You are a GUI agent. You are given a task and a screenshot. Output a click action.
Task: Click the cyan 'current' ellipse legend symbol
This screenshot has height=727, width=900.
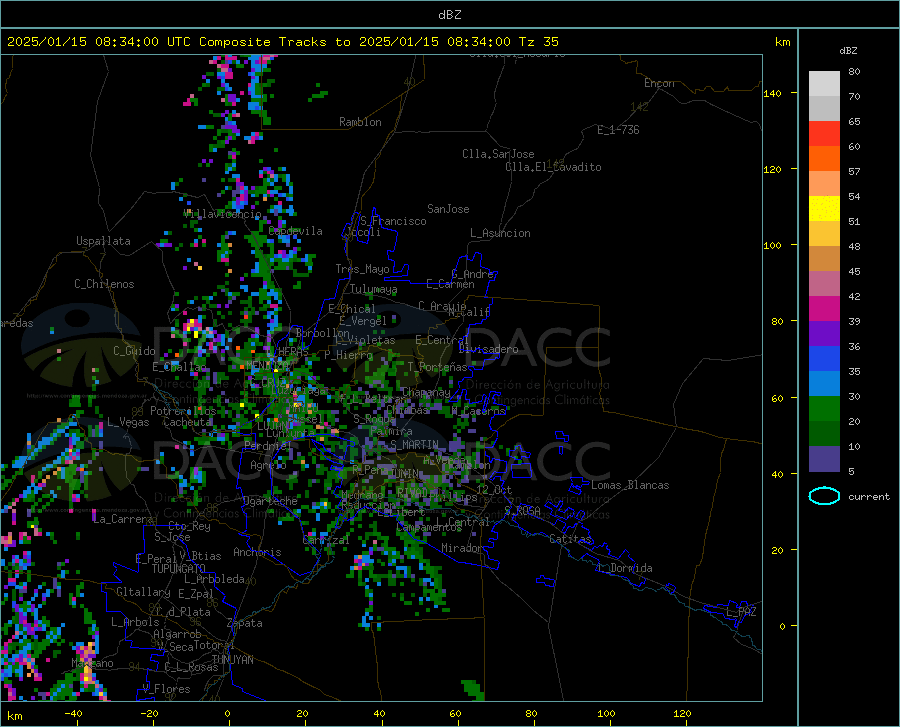[x=824, y=496]
